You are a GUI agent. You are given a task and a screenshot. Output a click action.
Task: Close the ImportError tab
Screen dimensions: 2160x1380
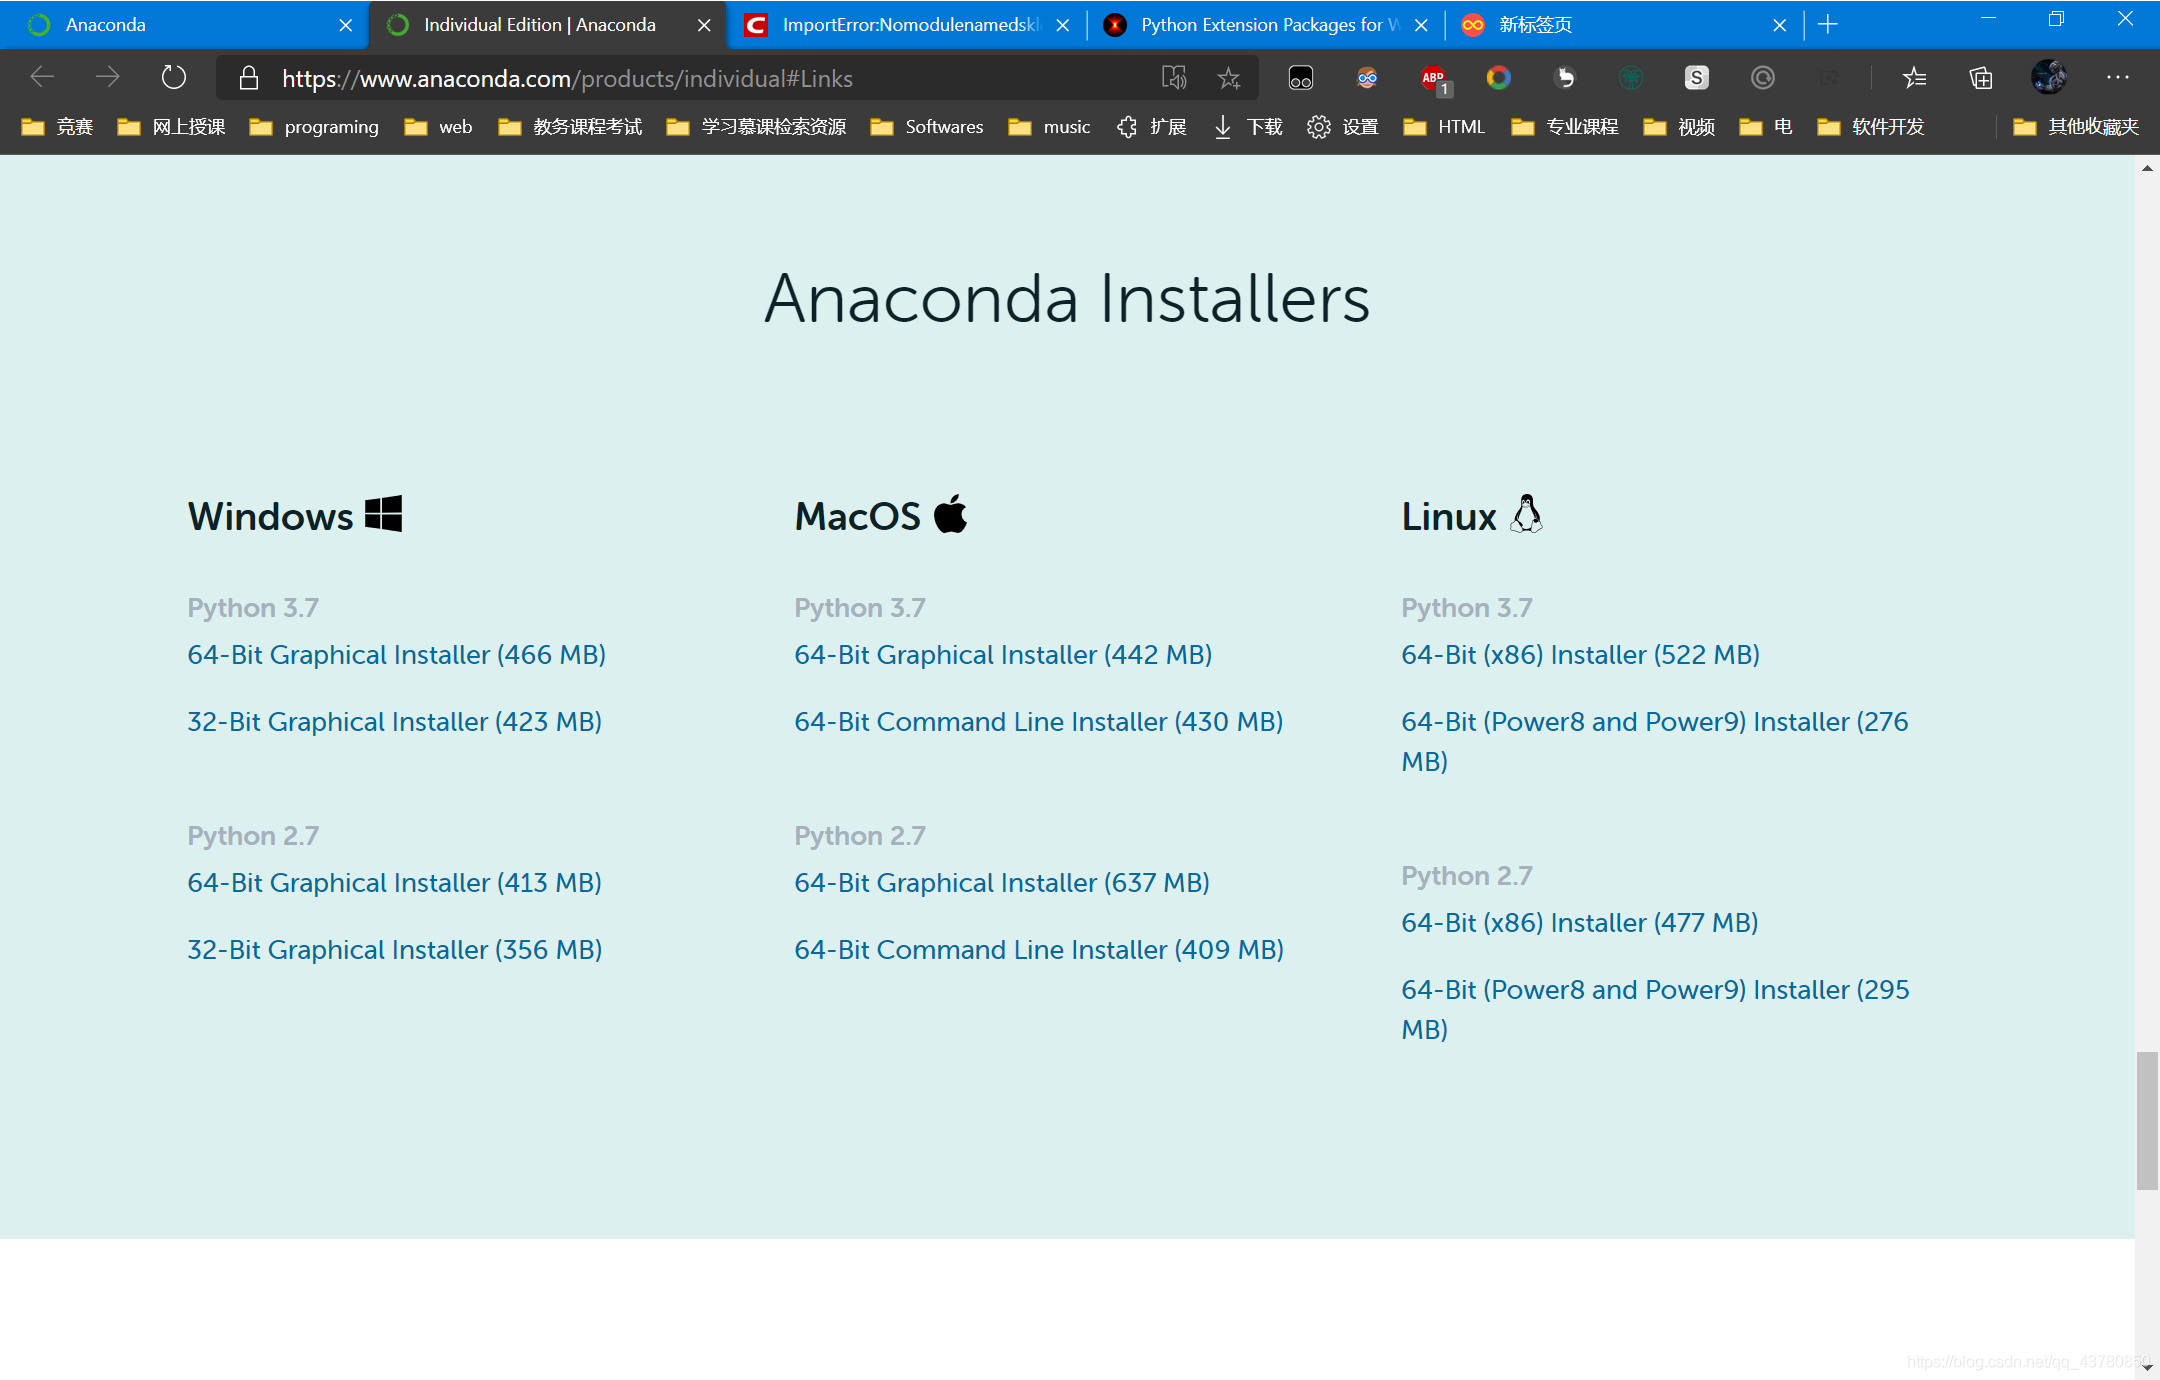(x=1063, y=25)
